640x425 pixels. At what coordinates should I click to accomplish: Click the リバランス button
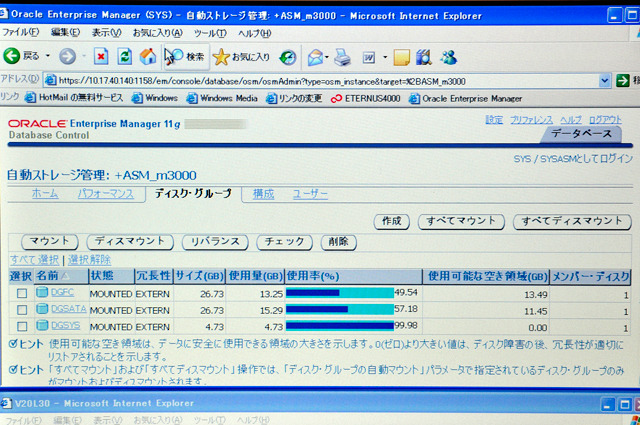click(x=215, y=242)
